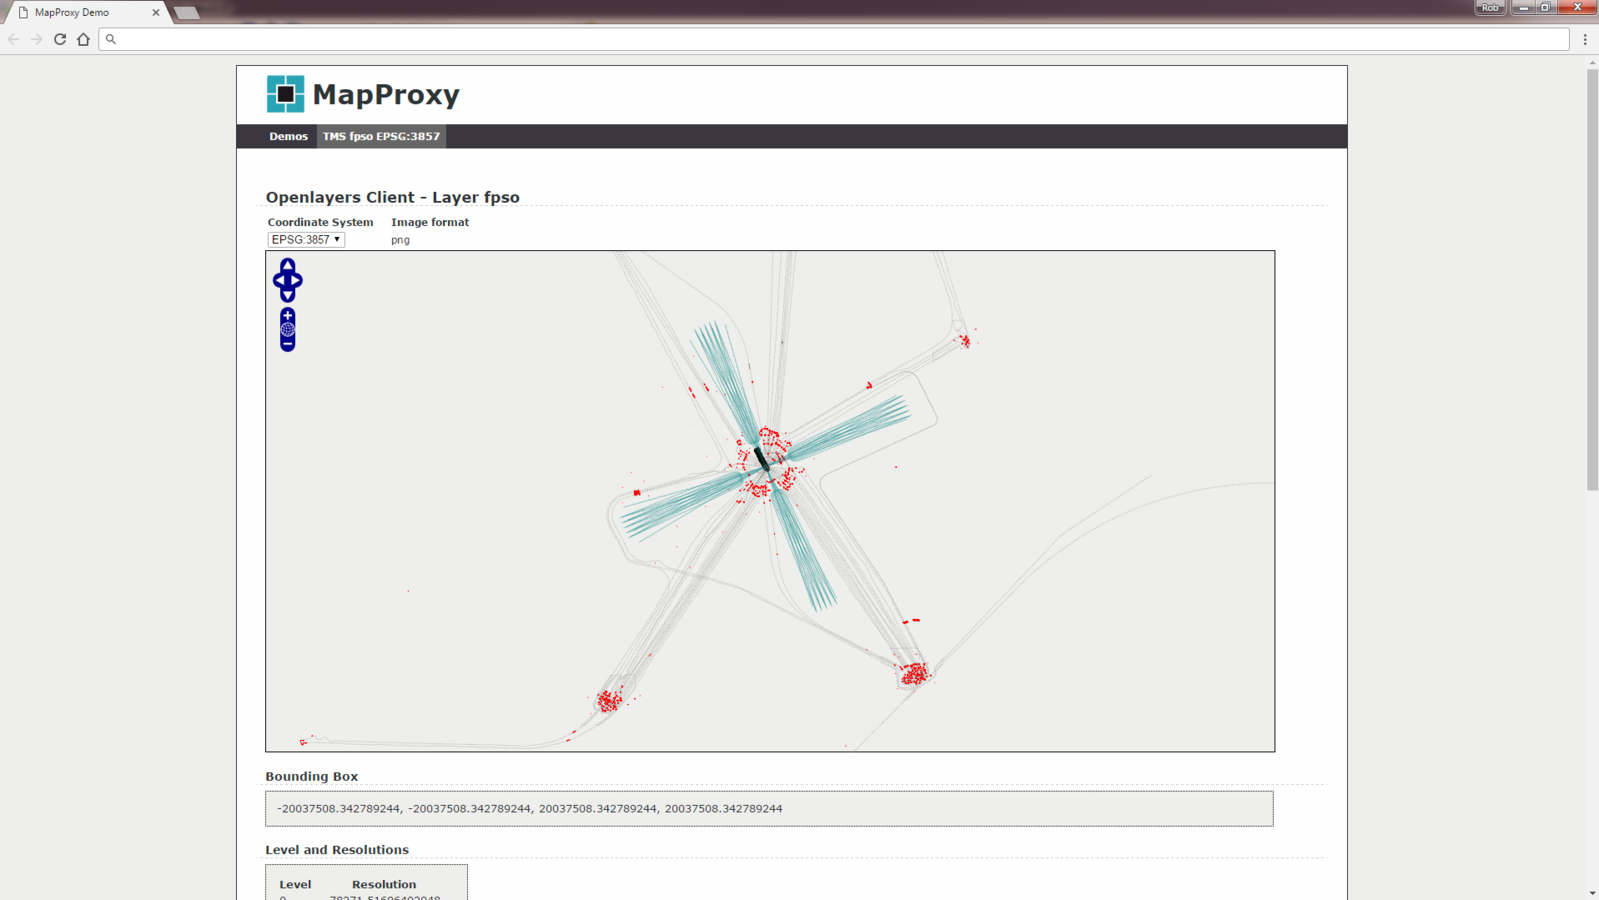Click the 'Coordinate System' label
Image resolution: width=1599 pixels, height=900 pixels.
(x=320, y=222)
